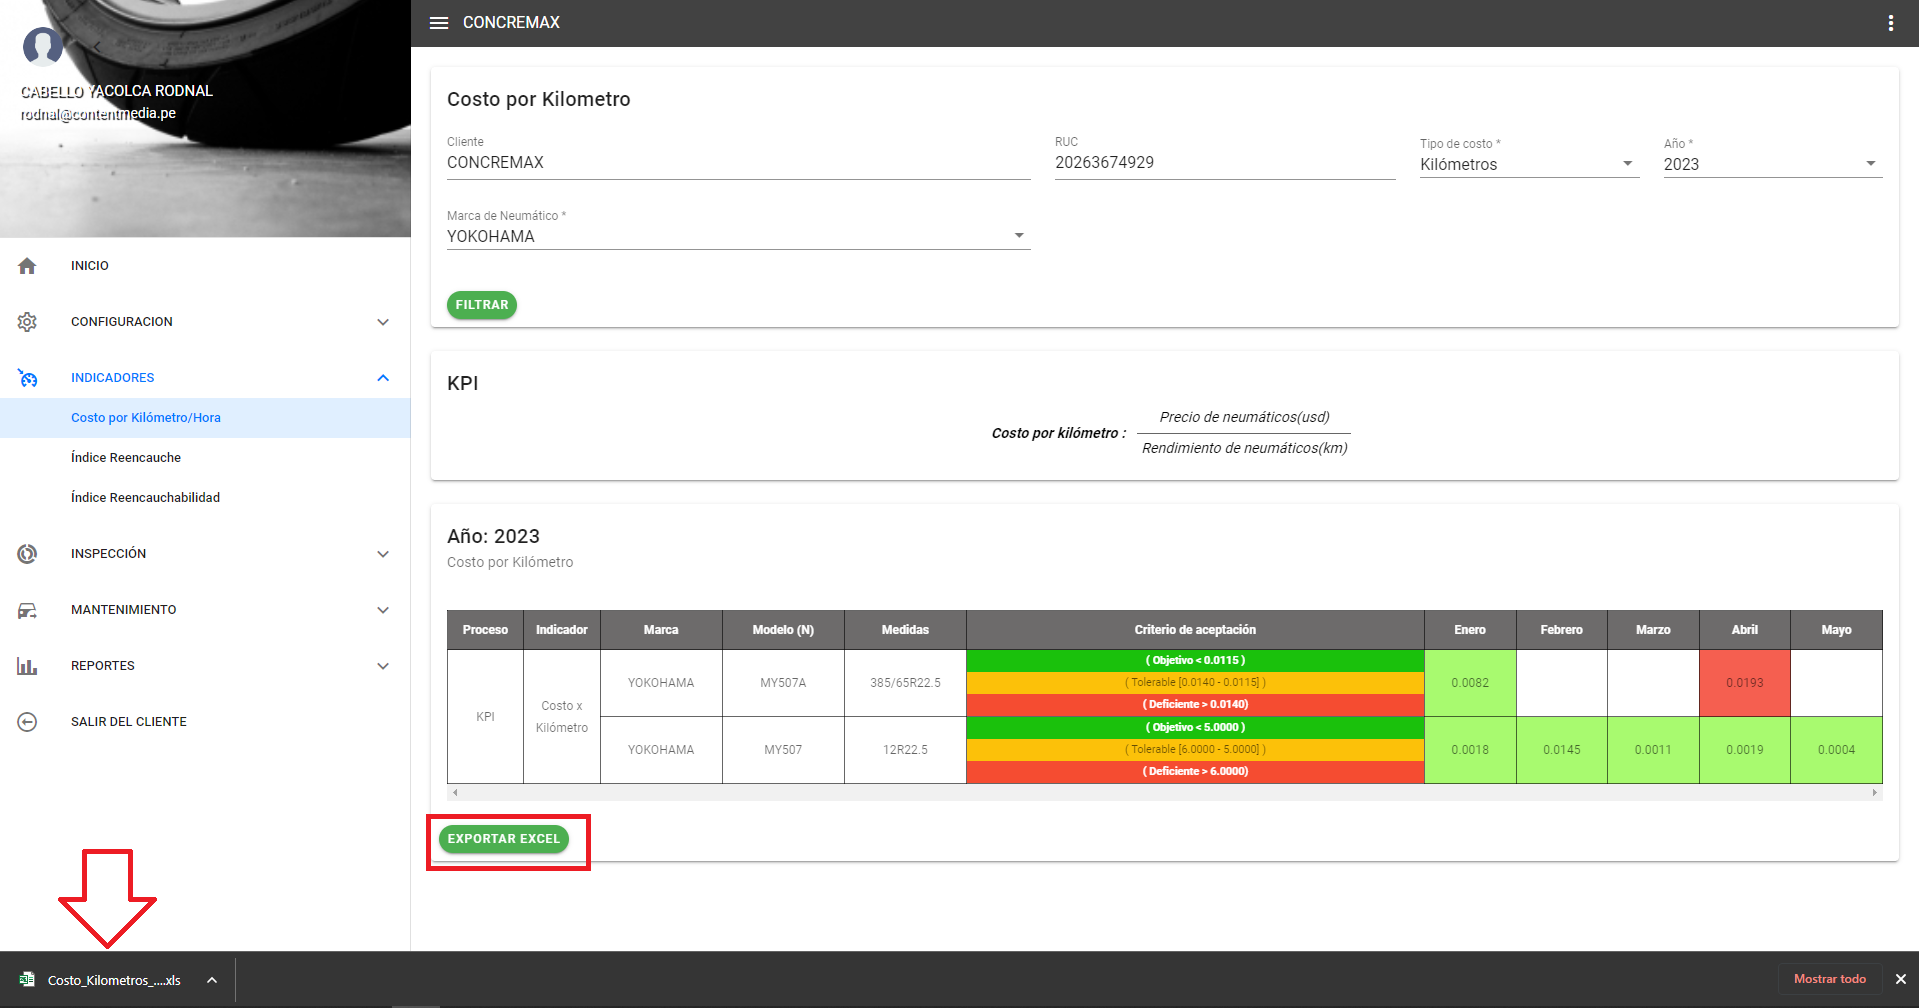Open the Año dropdown showing 2023
Screen dimensions: 1919x1008
(1771, 164)
